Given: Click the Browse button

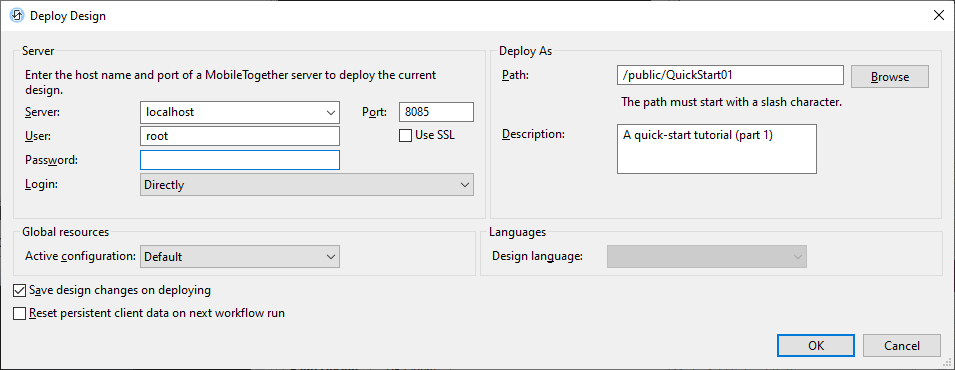Looking at the screenshot, I should (890, 77).
